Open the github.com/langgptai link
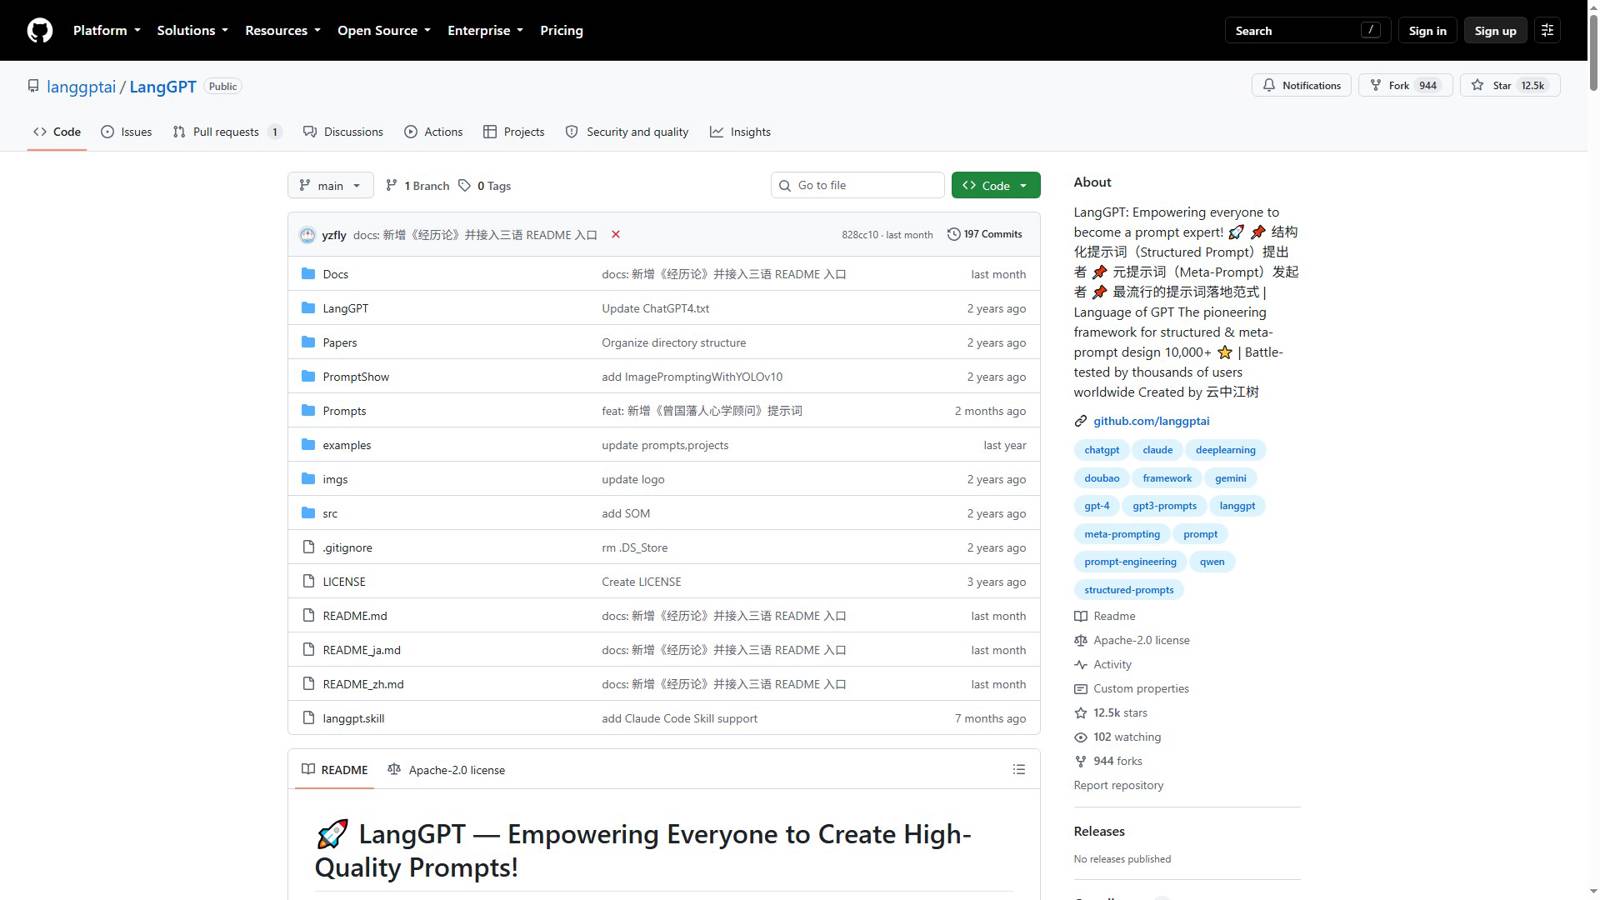1600x900 pixels. point(1151,421)
